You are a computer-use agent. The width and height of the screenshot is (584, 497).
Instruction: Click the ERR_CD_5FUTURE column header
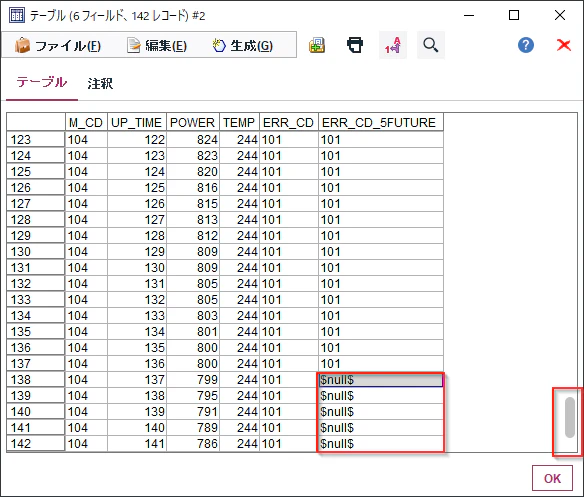pyautogui.click(x=381, y=122)
